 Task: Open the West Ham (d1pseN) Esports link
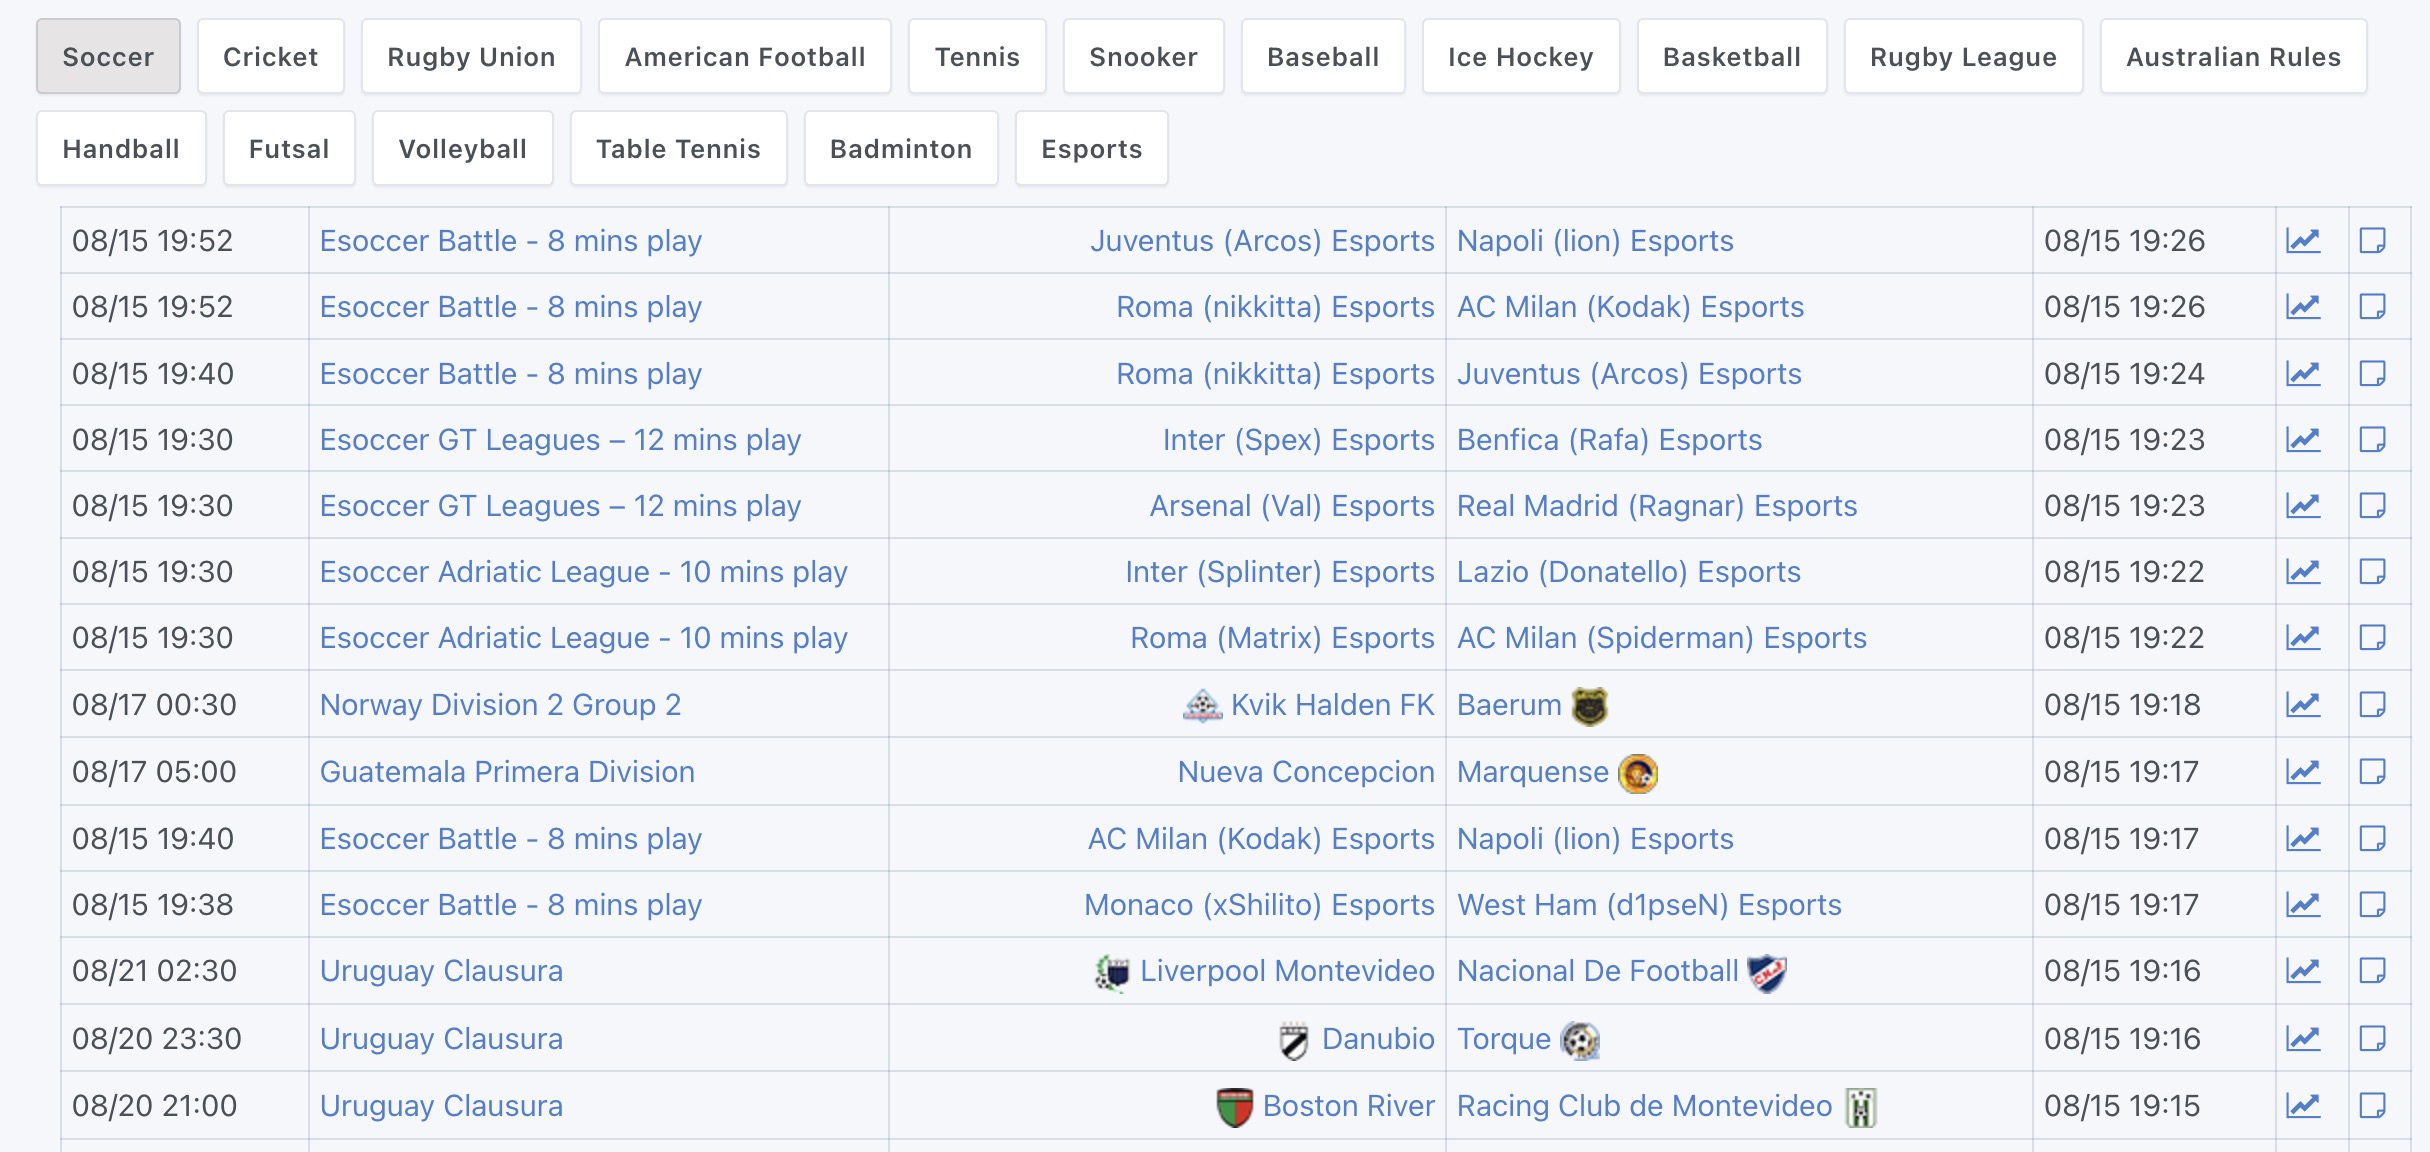coord(1649,905)
